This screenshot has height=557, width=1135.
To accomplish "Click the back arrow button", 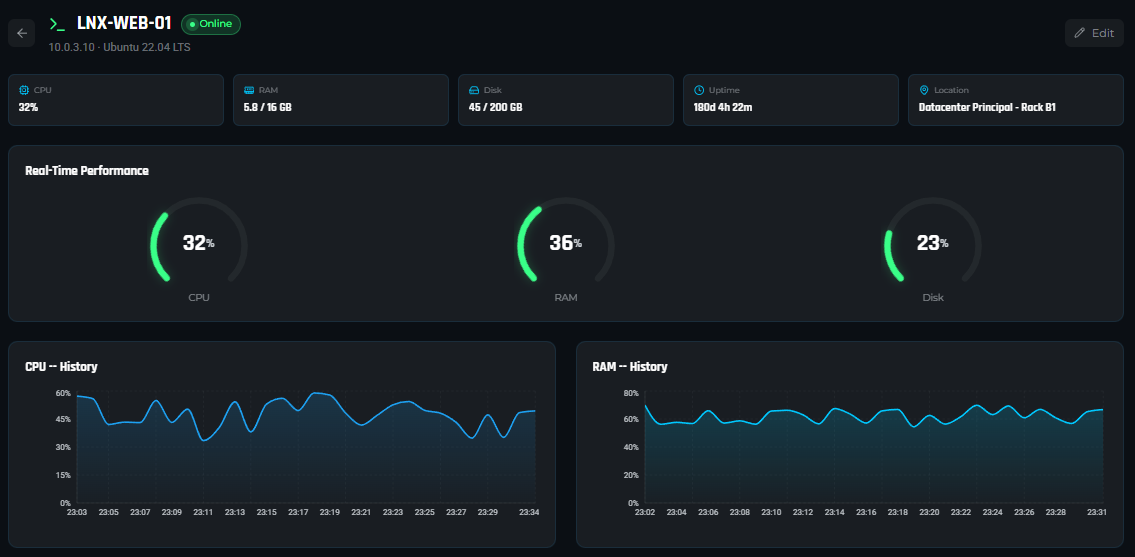I will pyautogui.click(x=22, y=33).
